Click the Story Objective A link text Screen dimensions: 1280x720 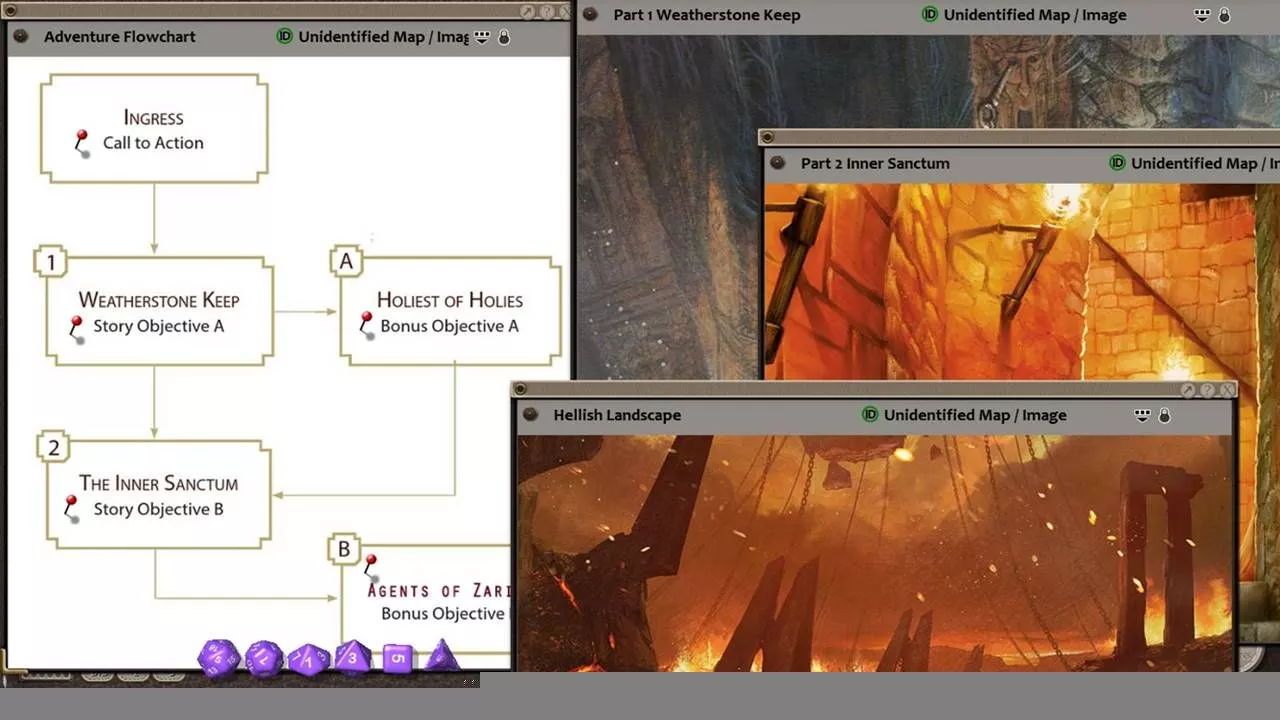[159, 326]
